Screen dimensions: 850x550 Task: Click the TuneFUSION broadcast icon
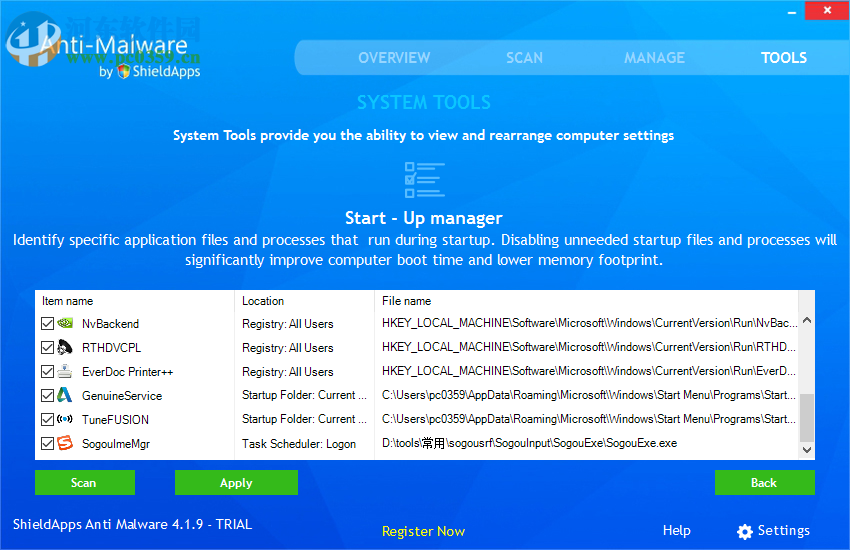(x=65, y=419)
